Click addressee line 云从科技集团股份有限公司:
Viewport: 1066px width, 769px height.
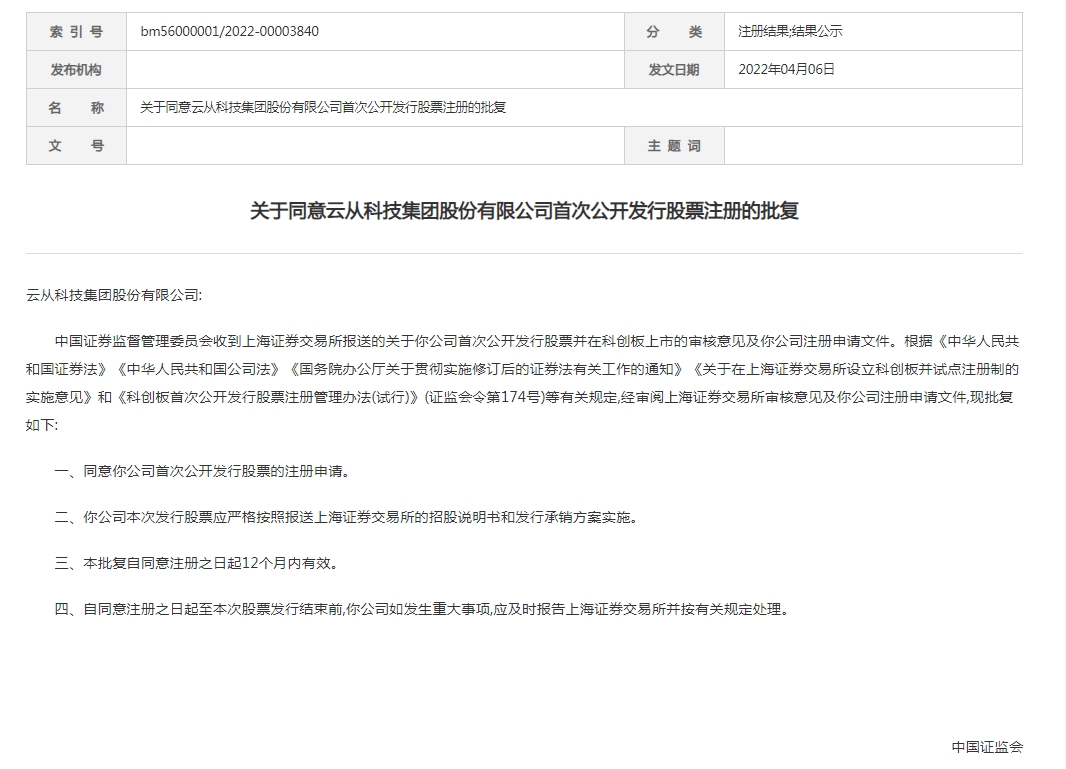[114, 295]
